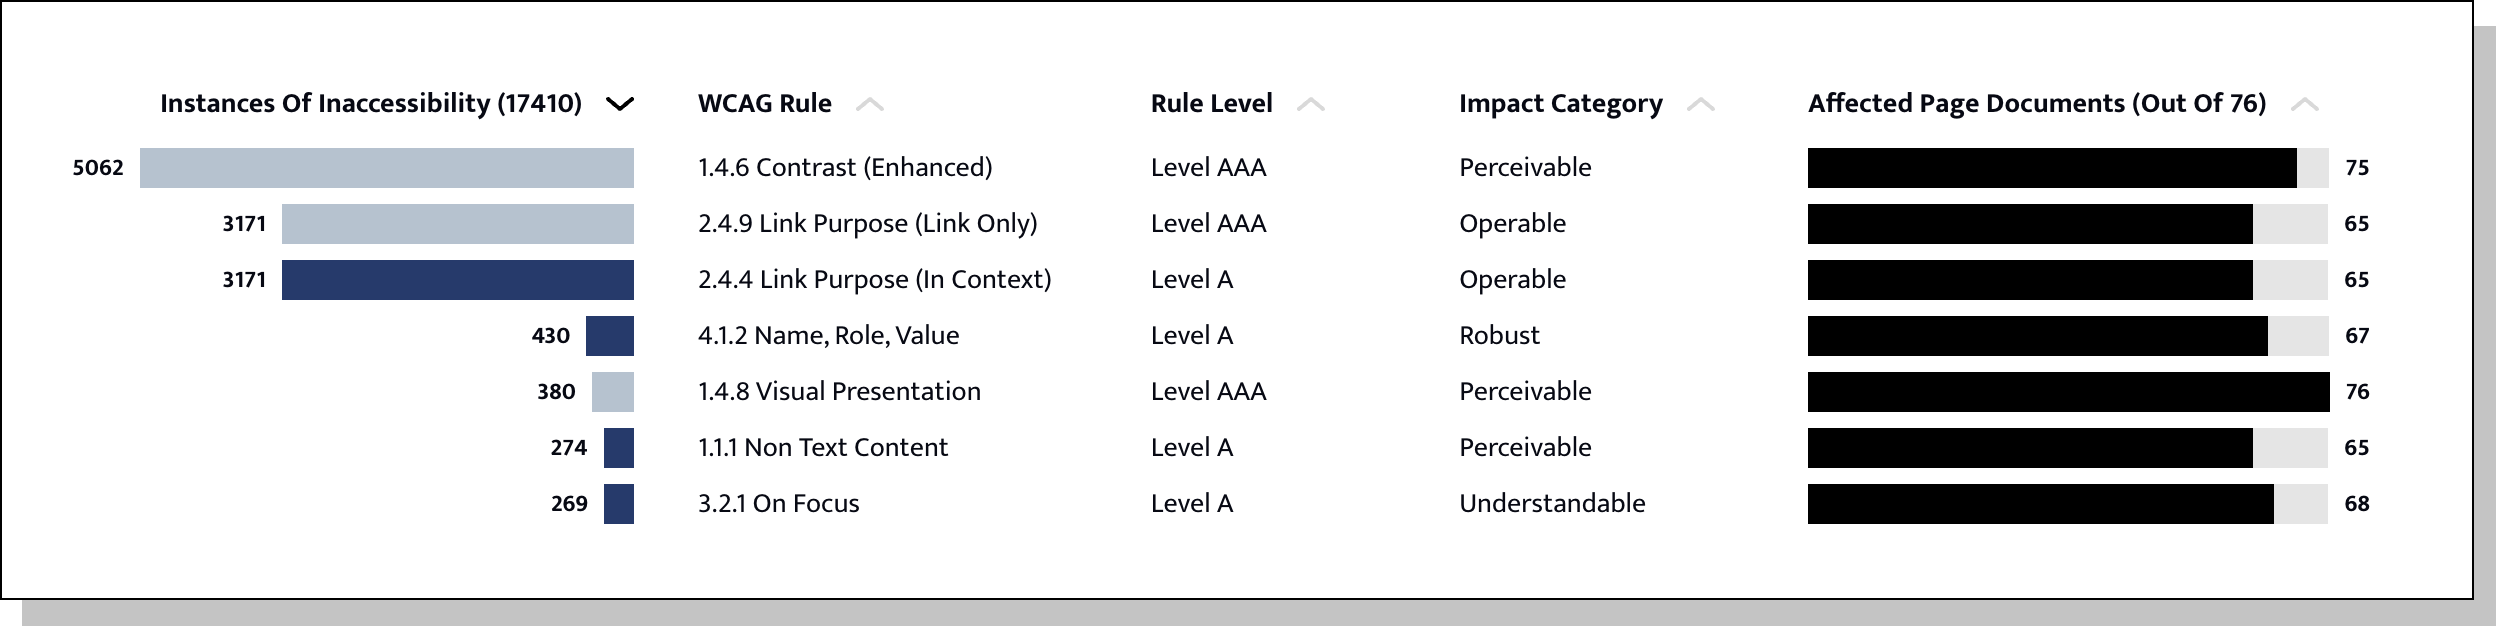Click the Impact Category sort arrow

click(x=1703, y=103)
